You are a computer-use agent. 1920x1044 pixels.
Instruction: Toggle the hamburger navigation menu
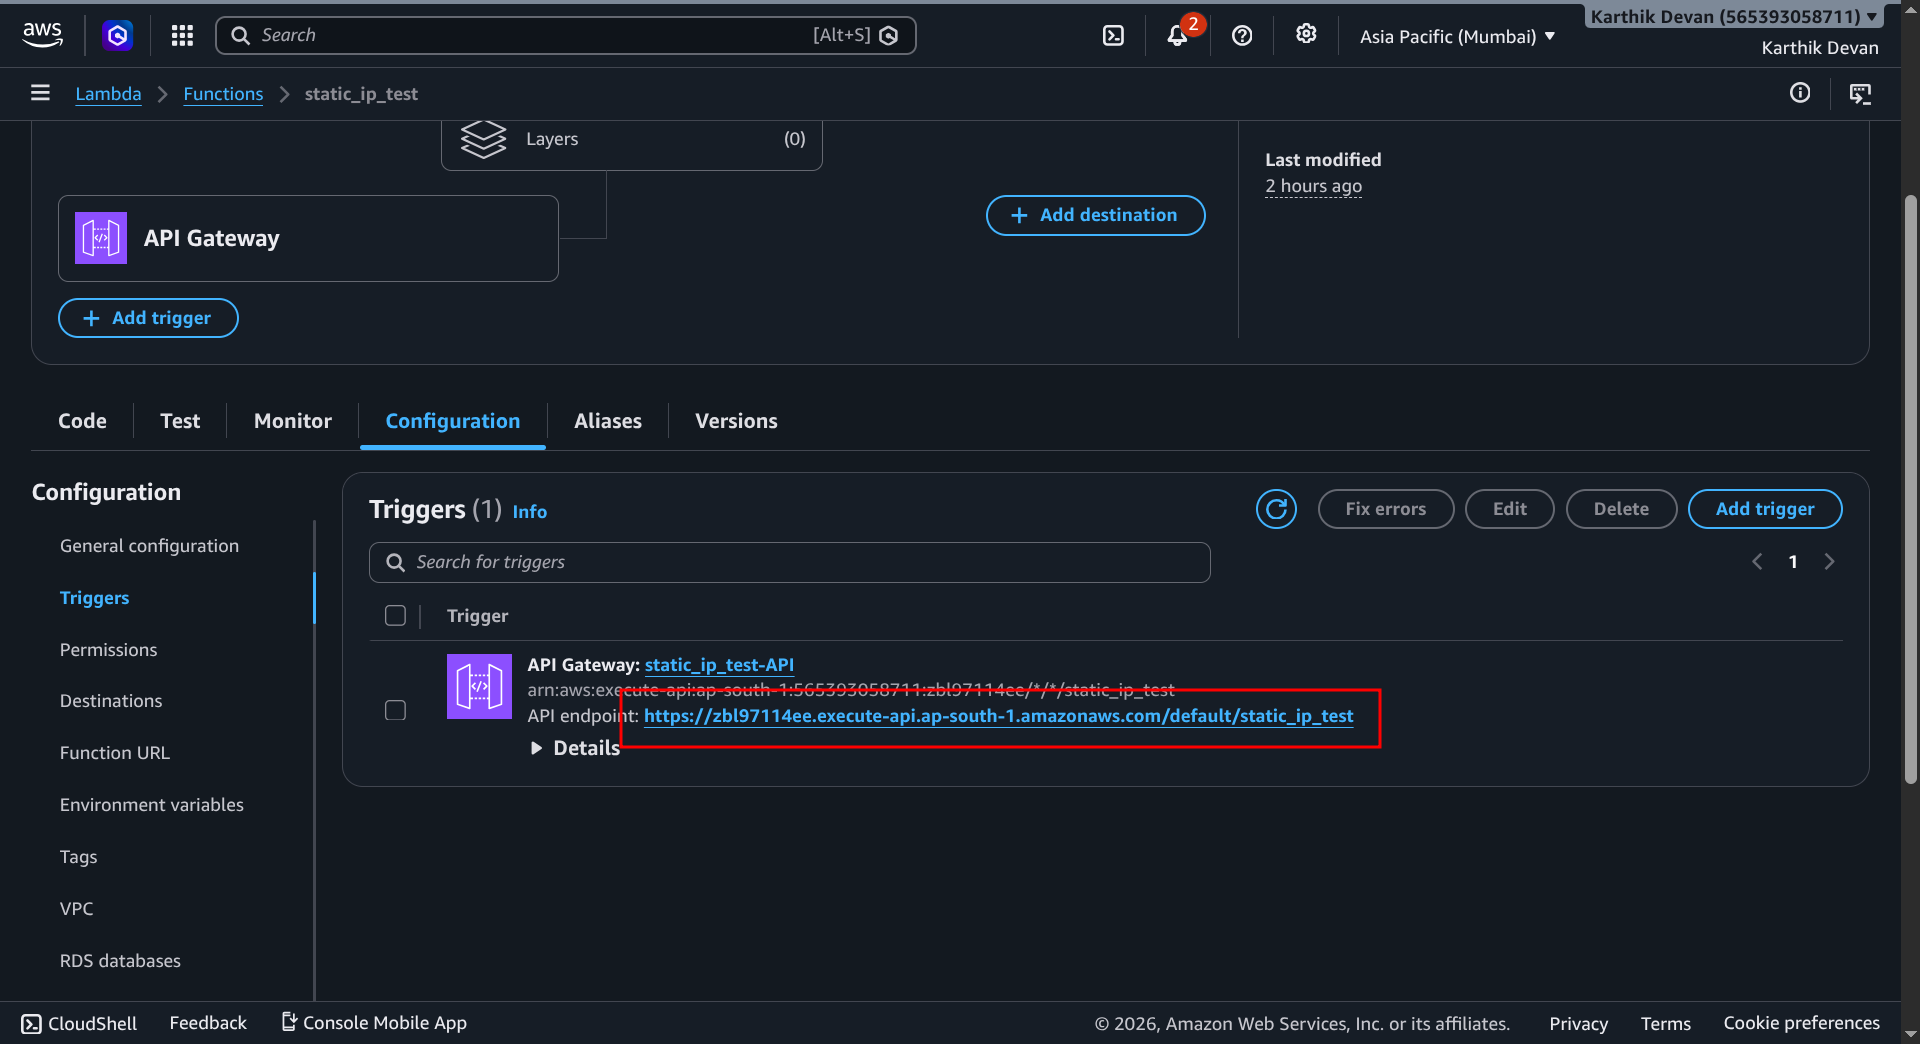click(x=40, y=93)
